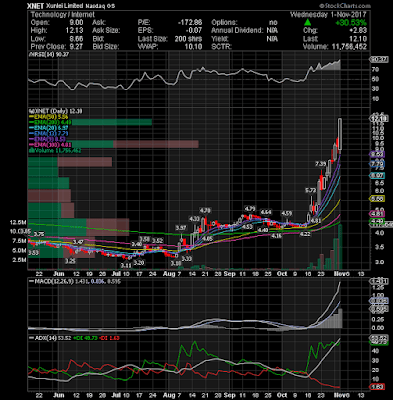This screenshot has height=400, width=393.
Task: Click the purple EMA(5) price tag on right axis
Action: coord(377,154)
